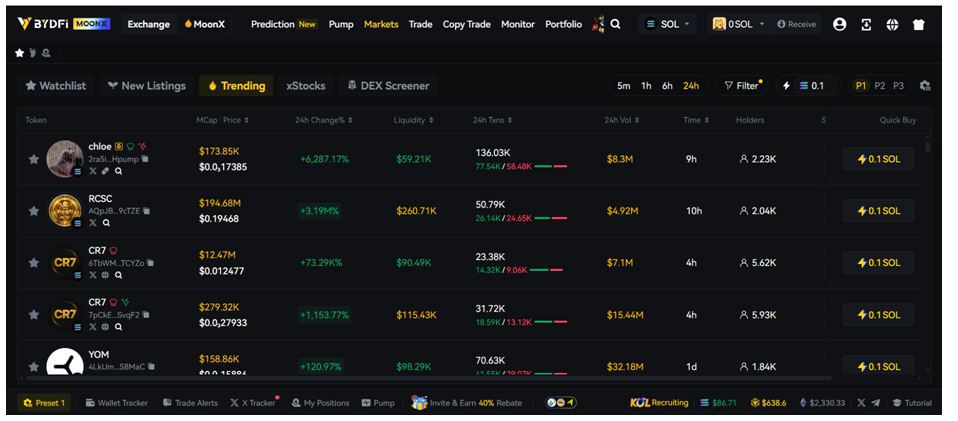Screen dimensions: 958x421
Task: Switch to the New Listings tab
Action: click(x=146, y=86)
